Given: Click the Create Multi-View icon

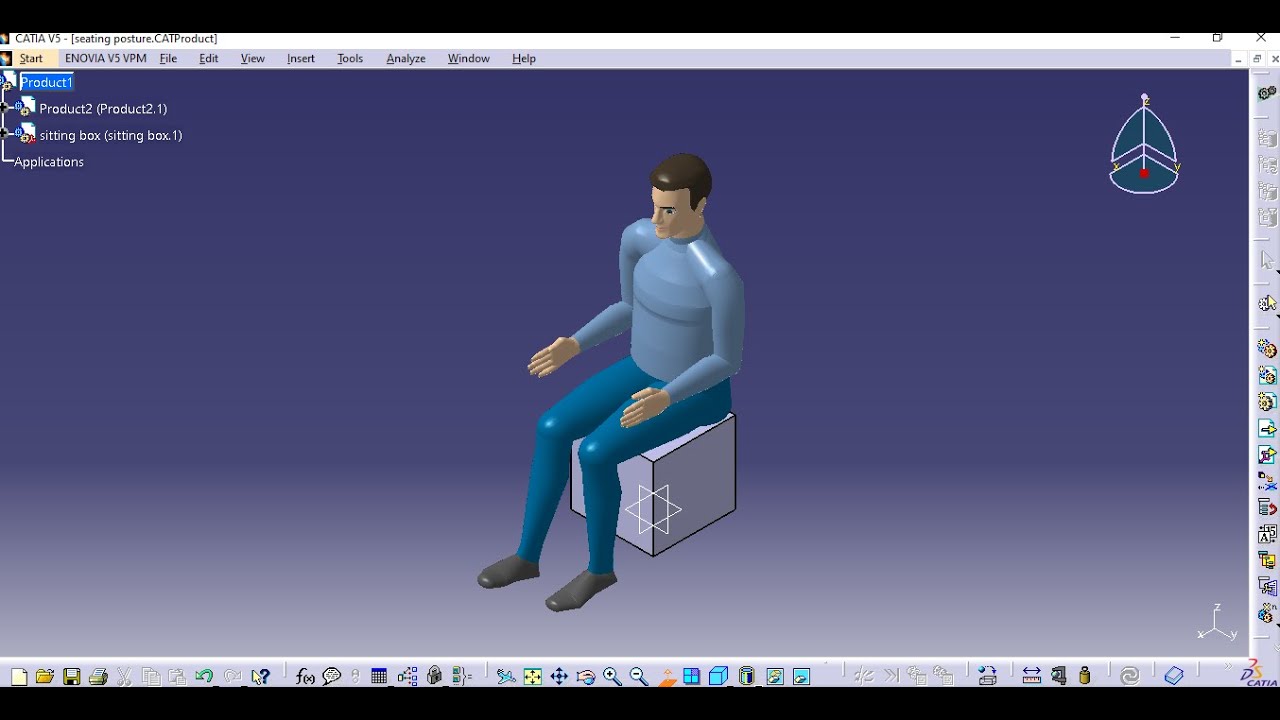Looking at the screenshot, I should 692,677.
